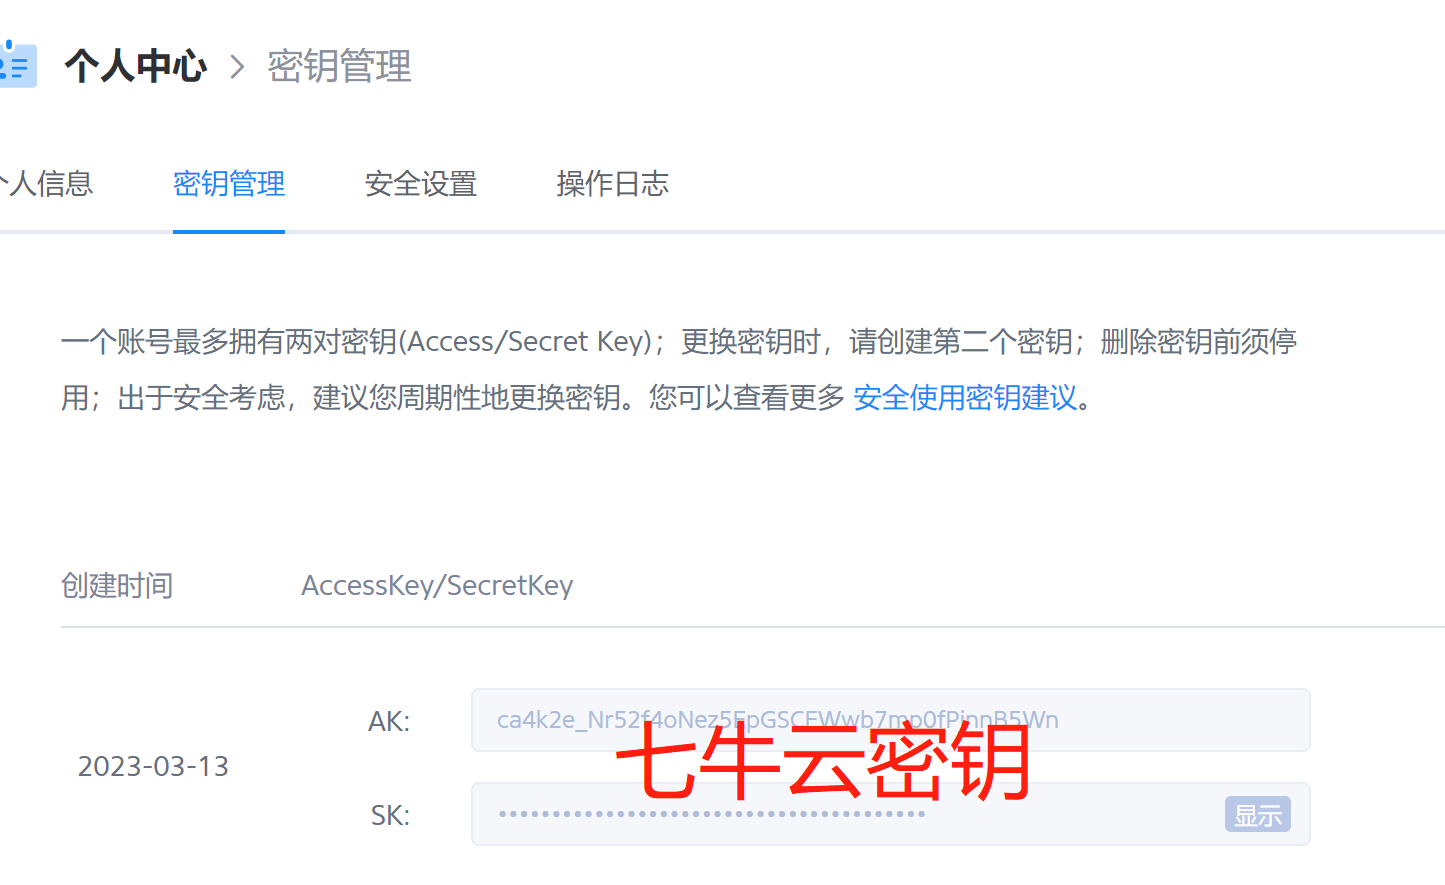Select the 密钥管理 tab
The height and width of the screenshot is (885, 1445).
[229, 184]
